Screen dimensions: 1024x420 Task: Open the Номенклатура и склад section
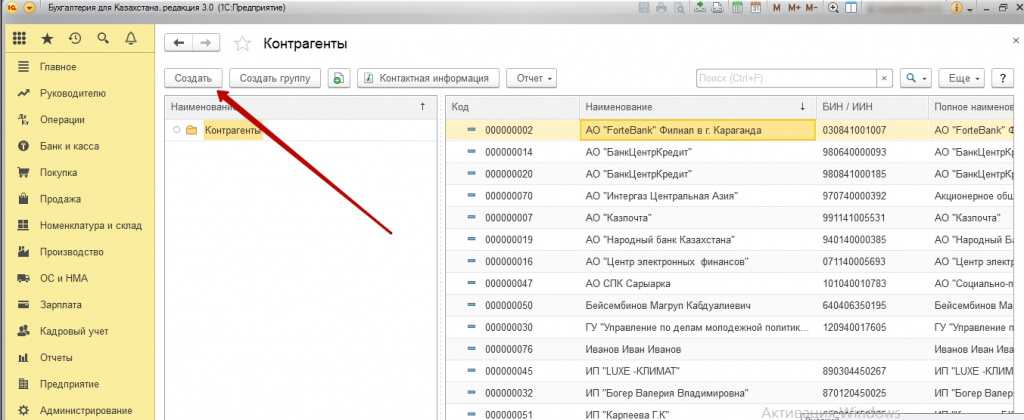pyautogui.click(x=91, y=225)
